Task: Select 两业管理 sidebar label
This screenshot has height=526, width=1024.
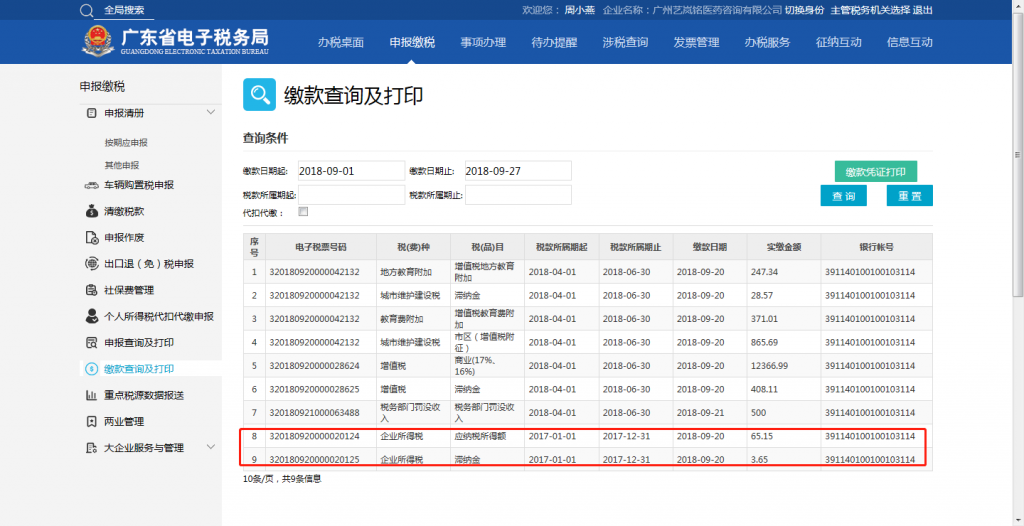Action: [124, 421]
